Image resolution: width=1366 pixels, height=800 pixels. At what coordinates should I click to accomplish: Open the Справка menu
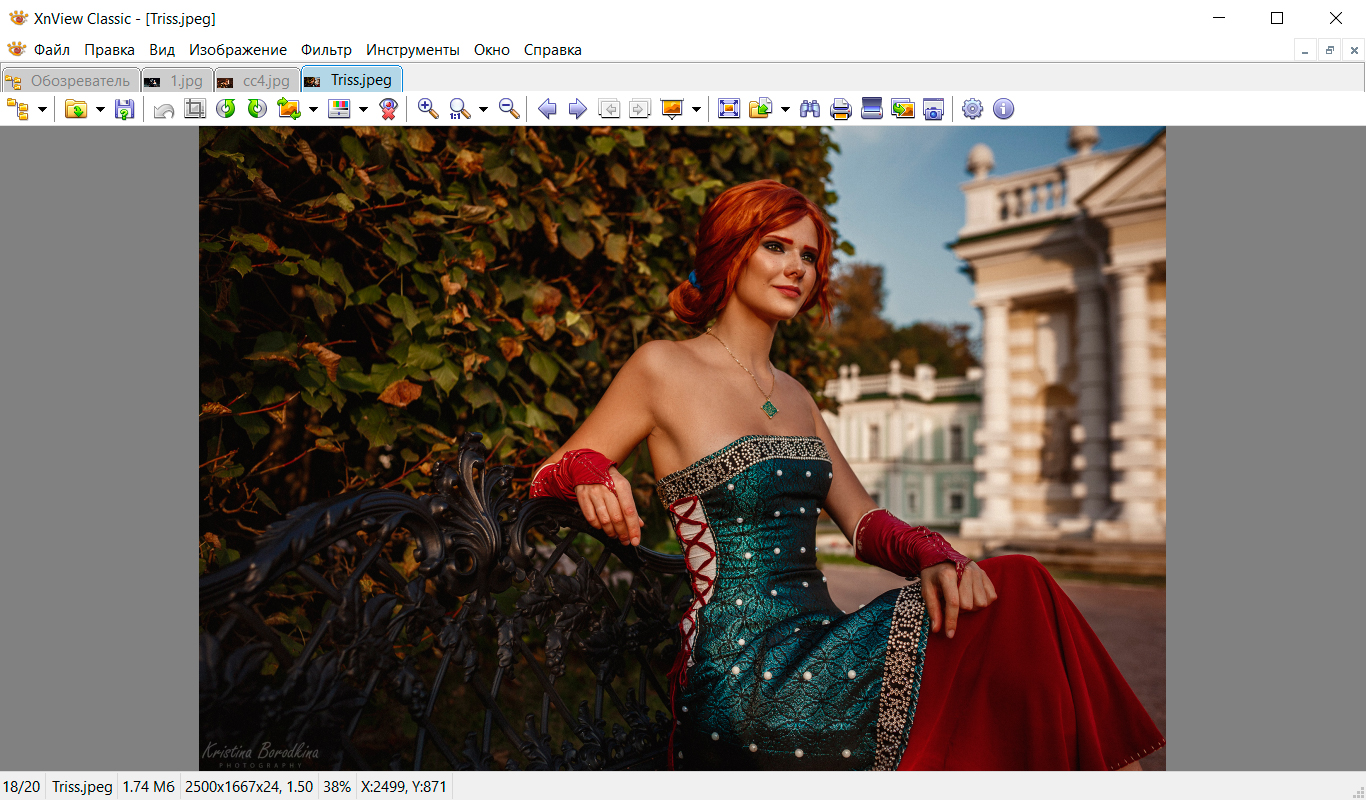coord(553,50)
